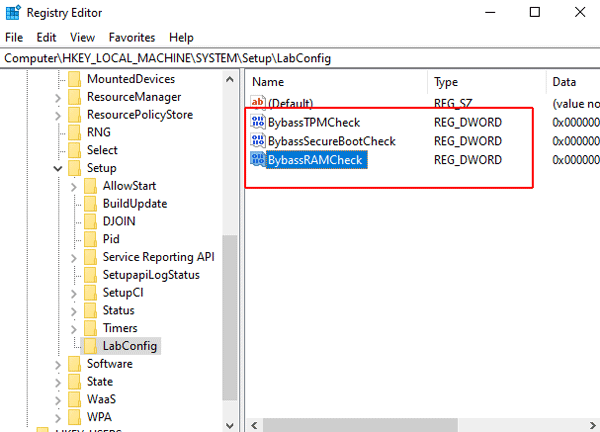Expand the SetupCI key

pyautogui.click(x=74, y=293)
